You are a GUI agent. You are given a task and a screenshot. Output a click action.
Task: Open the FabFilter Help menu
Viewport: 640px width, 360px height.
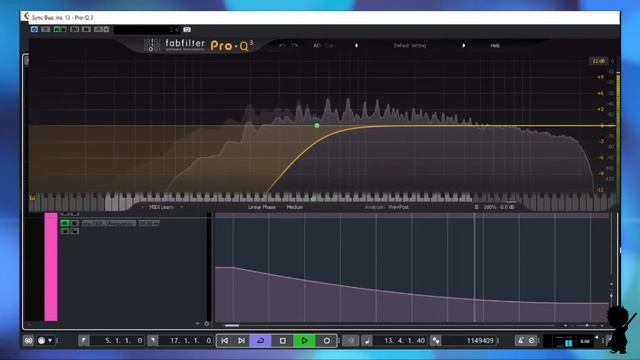[x=495, y=46]
